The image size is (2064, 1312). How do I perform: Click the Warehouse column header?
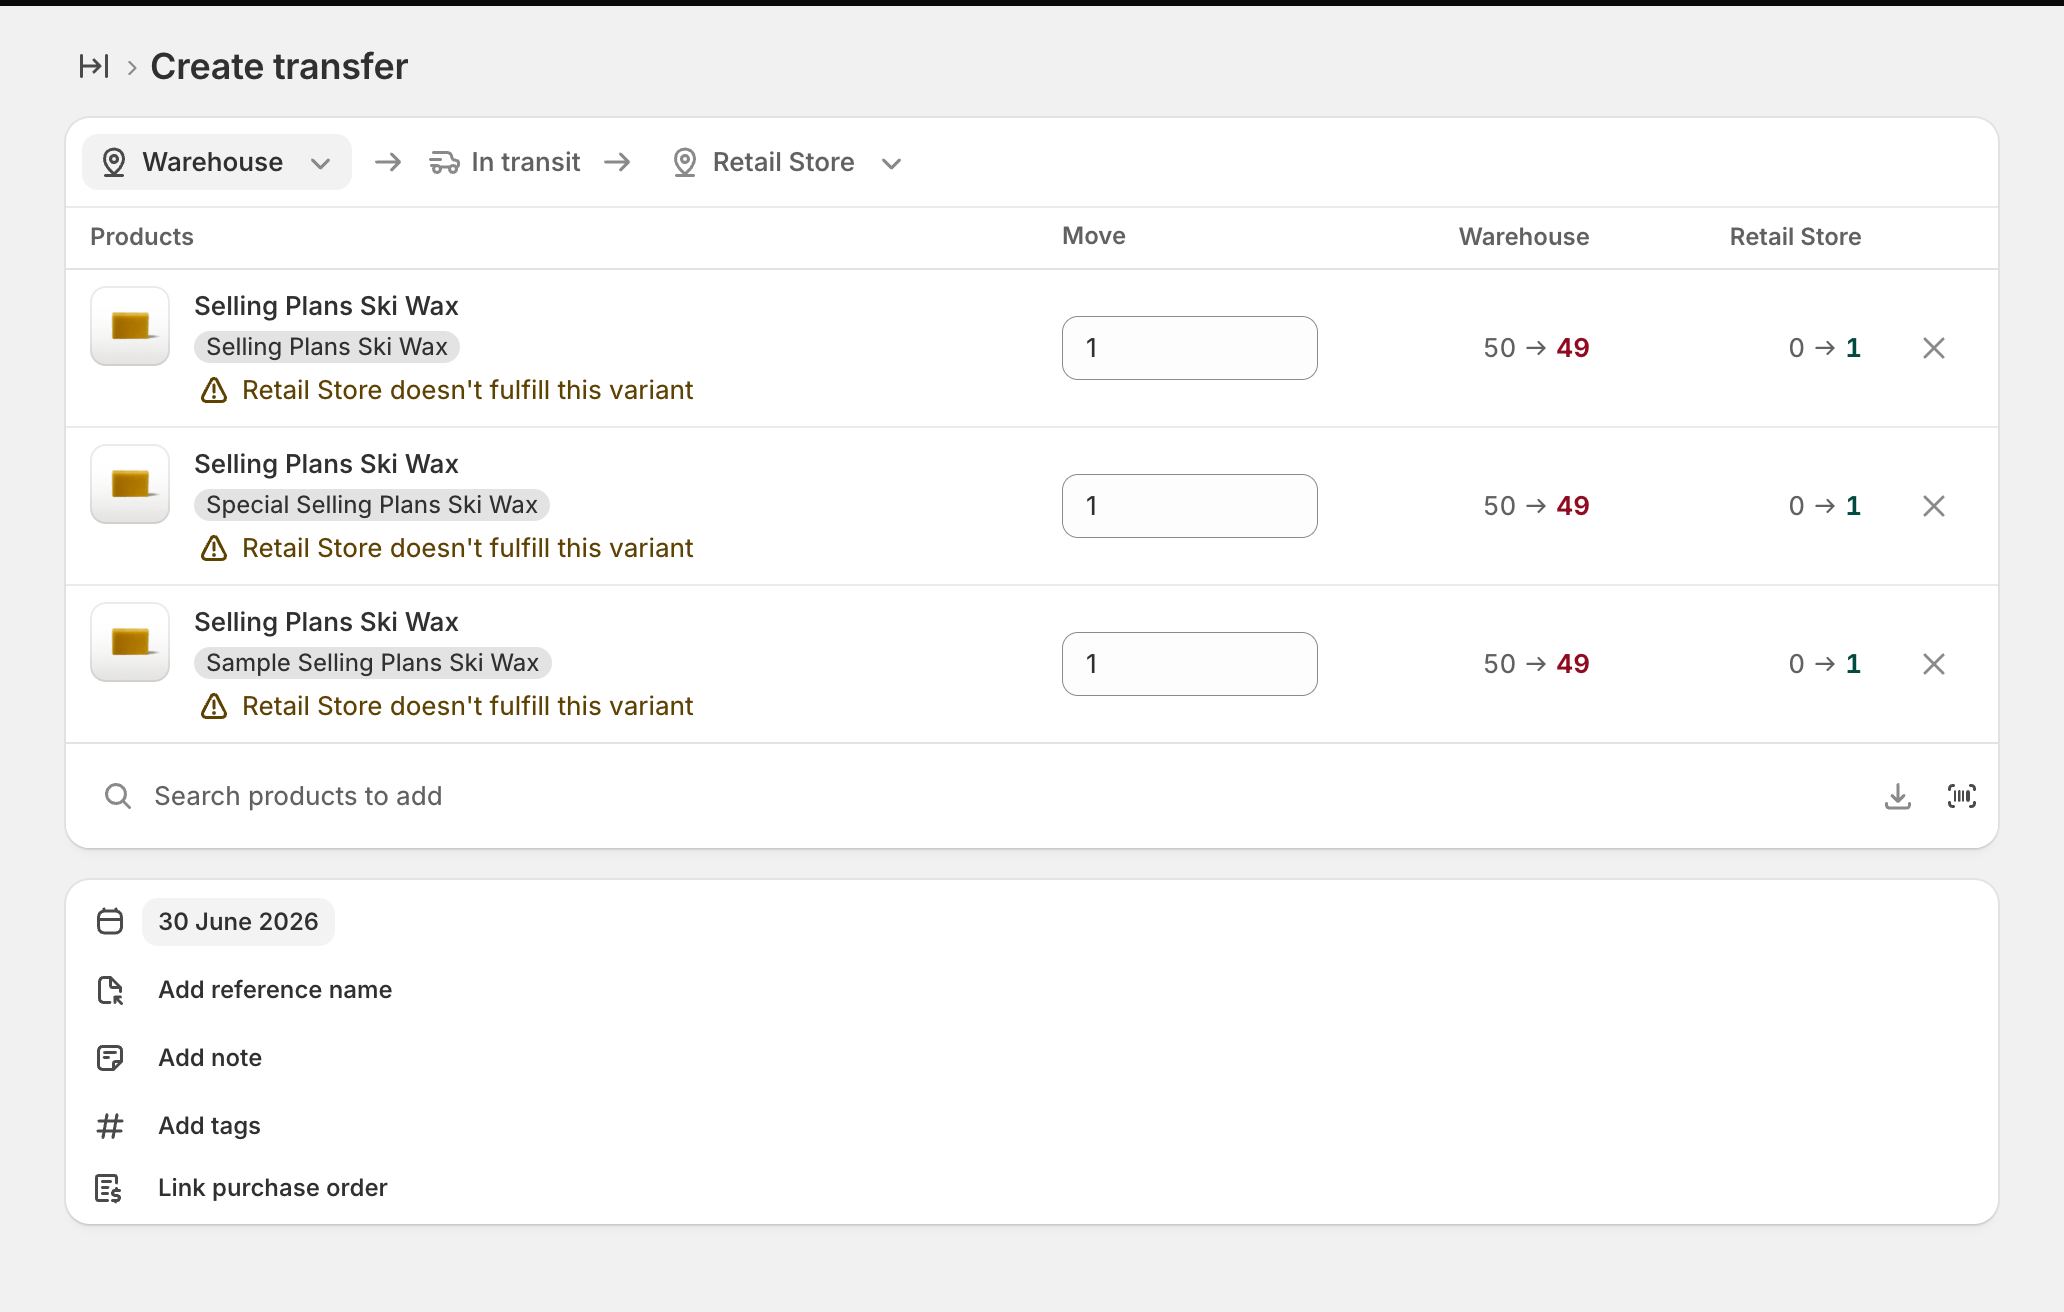pyautogui.click(x=1524, y=237)
